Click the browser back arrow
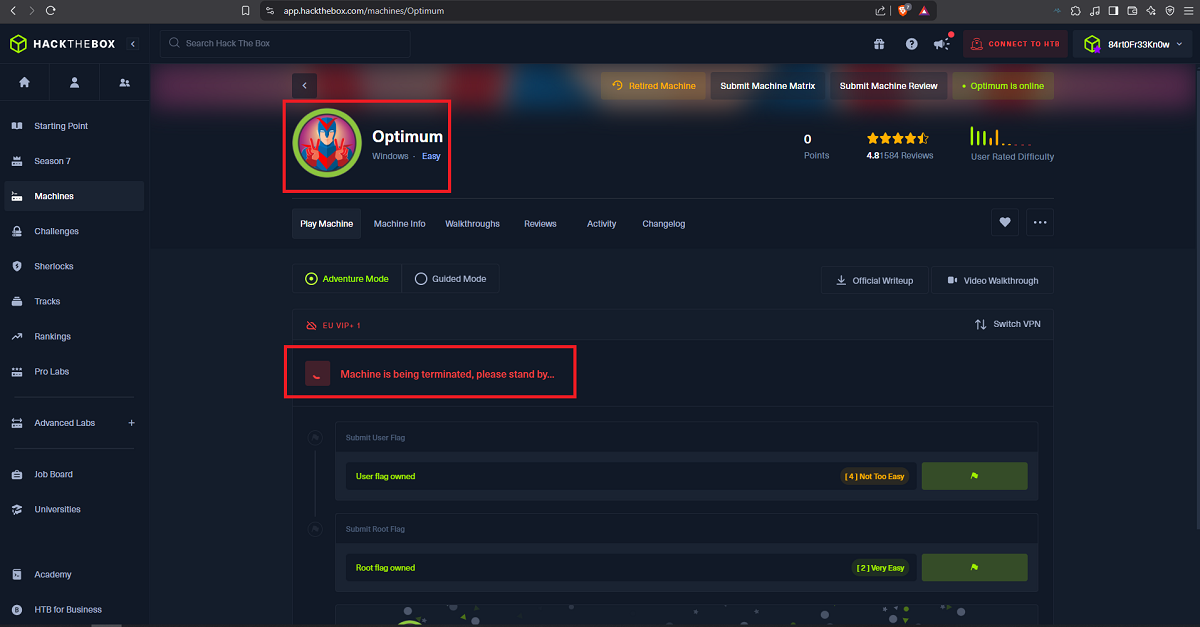 (x=13, y=10)
